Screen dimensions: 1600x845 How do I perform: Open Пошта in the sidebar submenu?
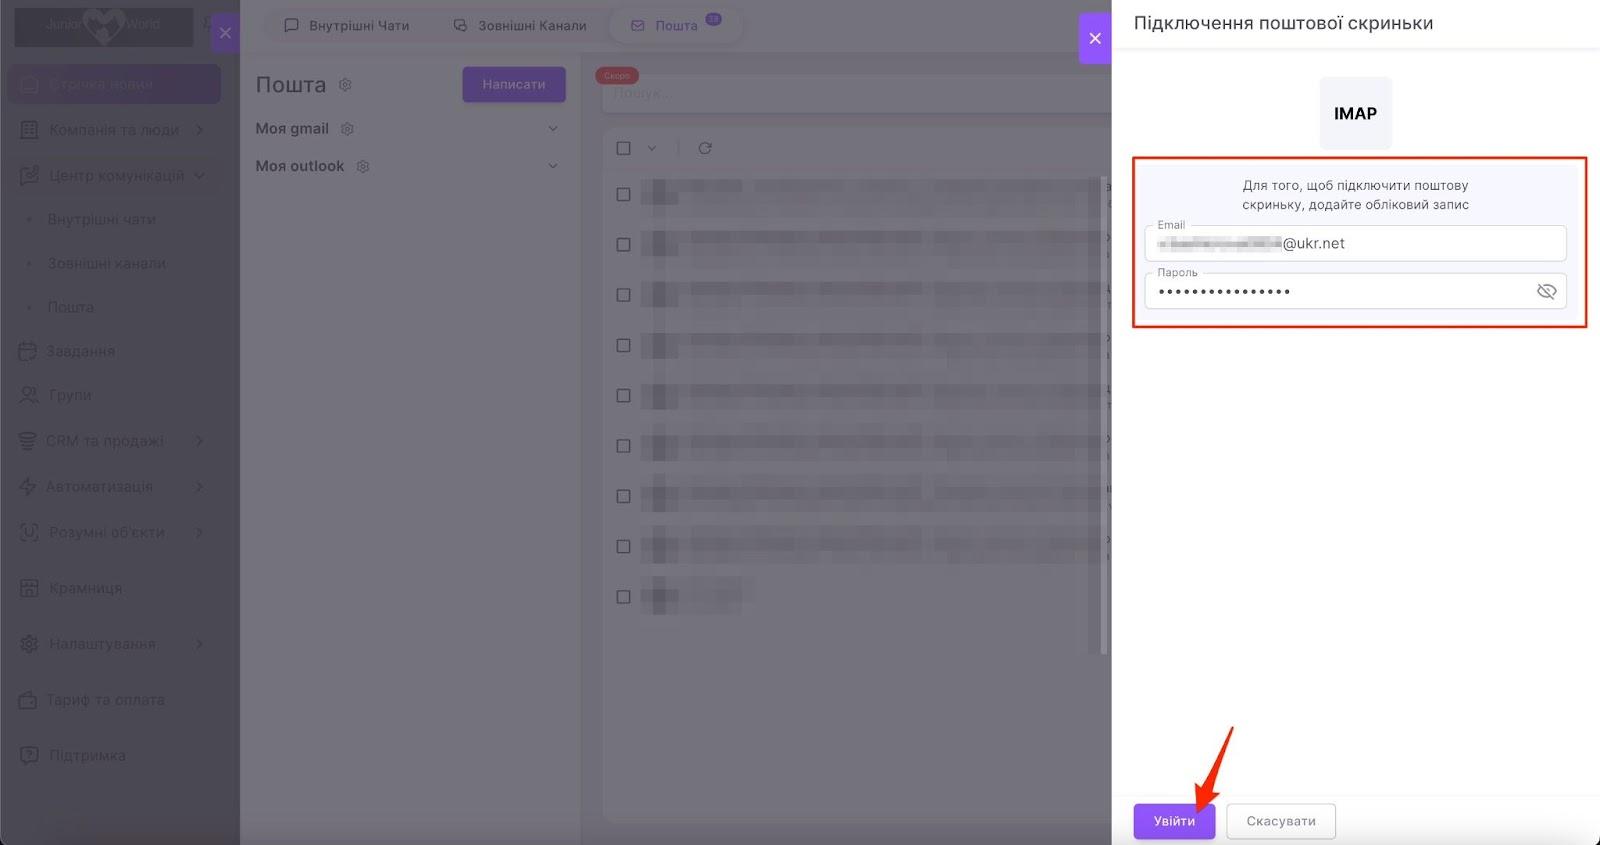coord(71,308)
